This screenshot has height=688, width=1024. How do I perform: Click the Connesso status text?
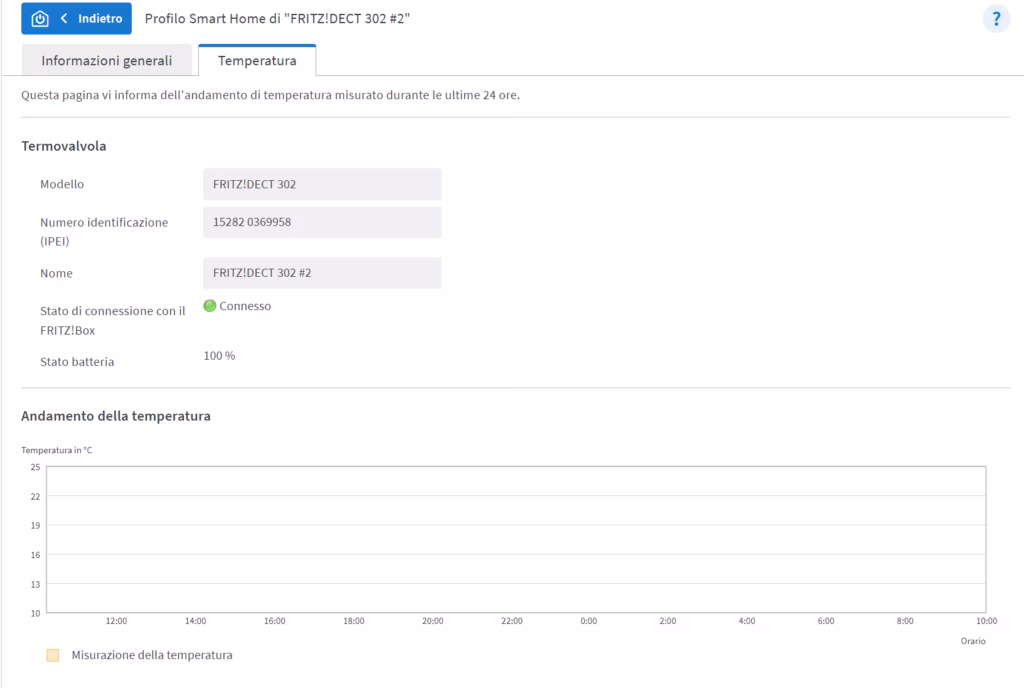pos(245,305)
